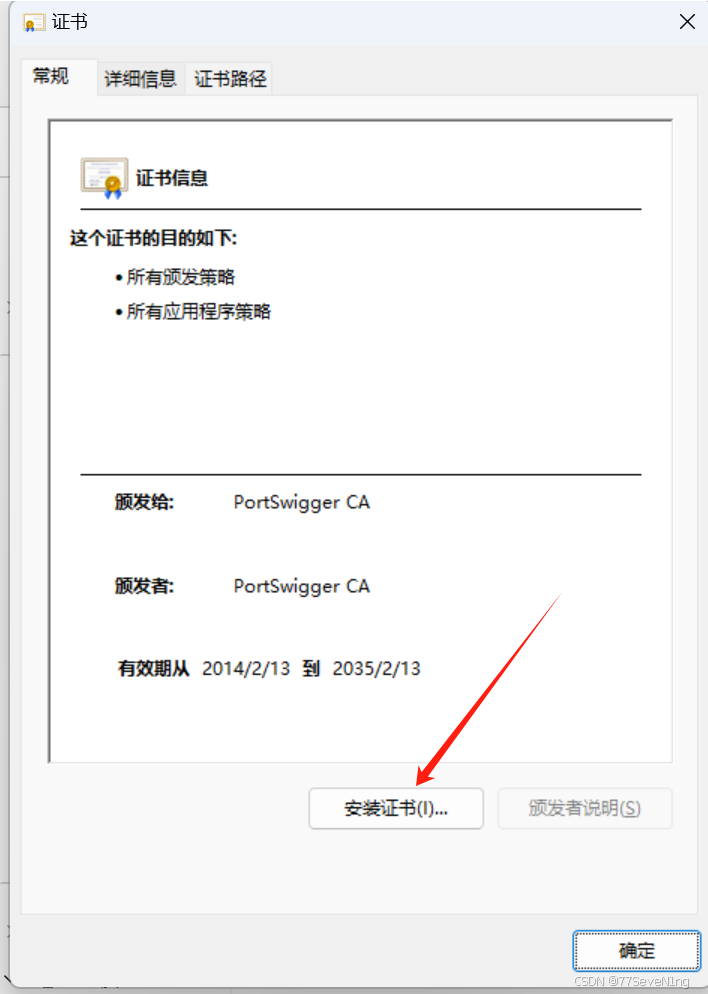Click the 所有应用程序策略 list entry
Screen dimensions: 708x994
pyautogui.click(x=198, y=312)
